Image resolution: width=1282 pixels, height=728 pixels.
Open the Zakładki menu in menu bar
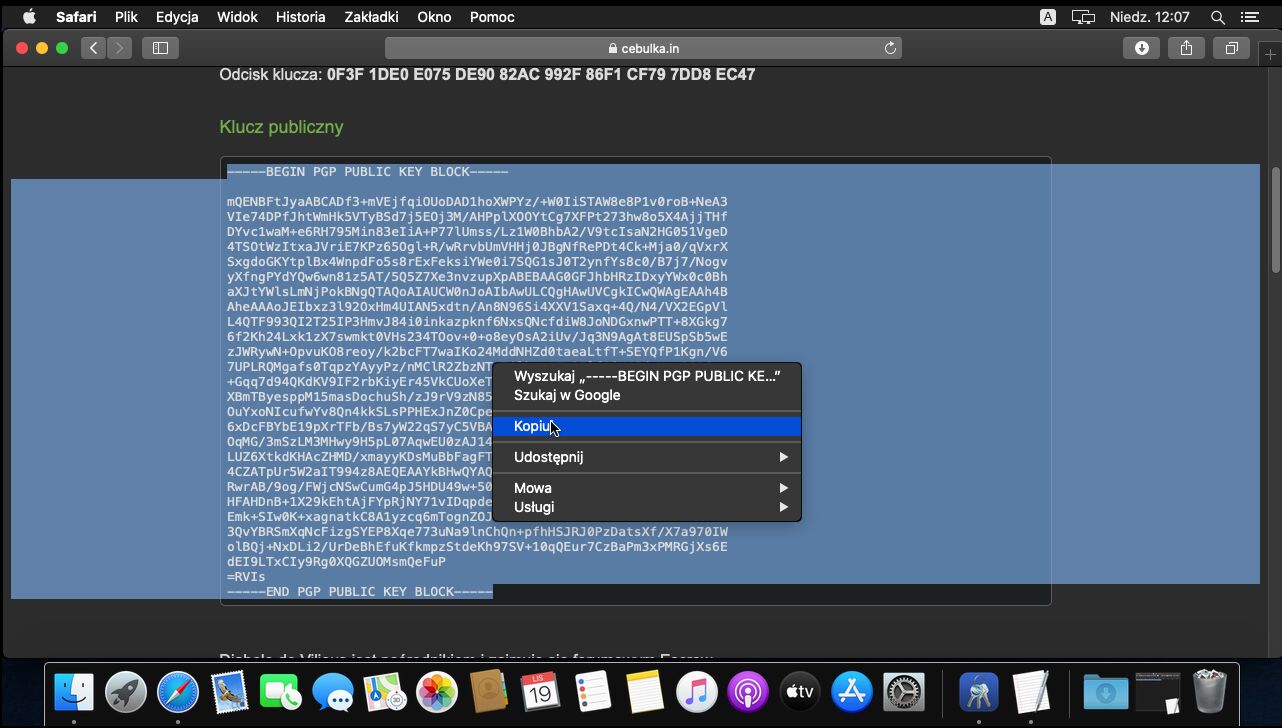click(371, 17)
